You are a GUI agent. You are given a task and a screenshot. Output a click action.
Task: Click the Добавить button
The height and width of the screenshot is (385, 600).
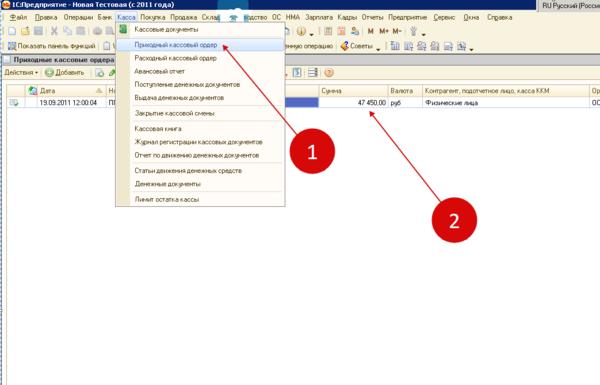tap(65, 72)
